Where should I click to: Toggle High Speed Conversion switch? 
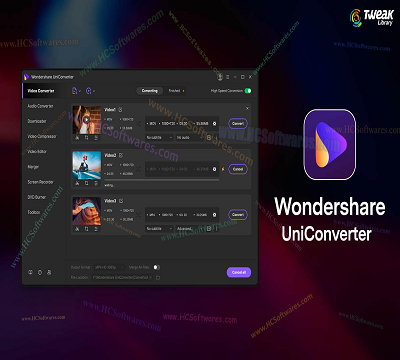(x=248, y=91)
